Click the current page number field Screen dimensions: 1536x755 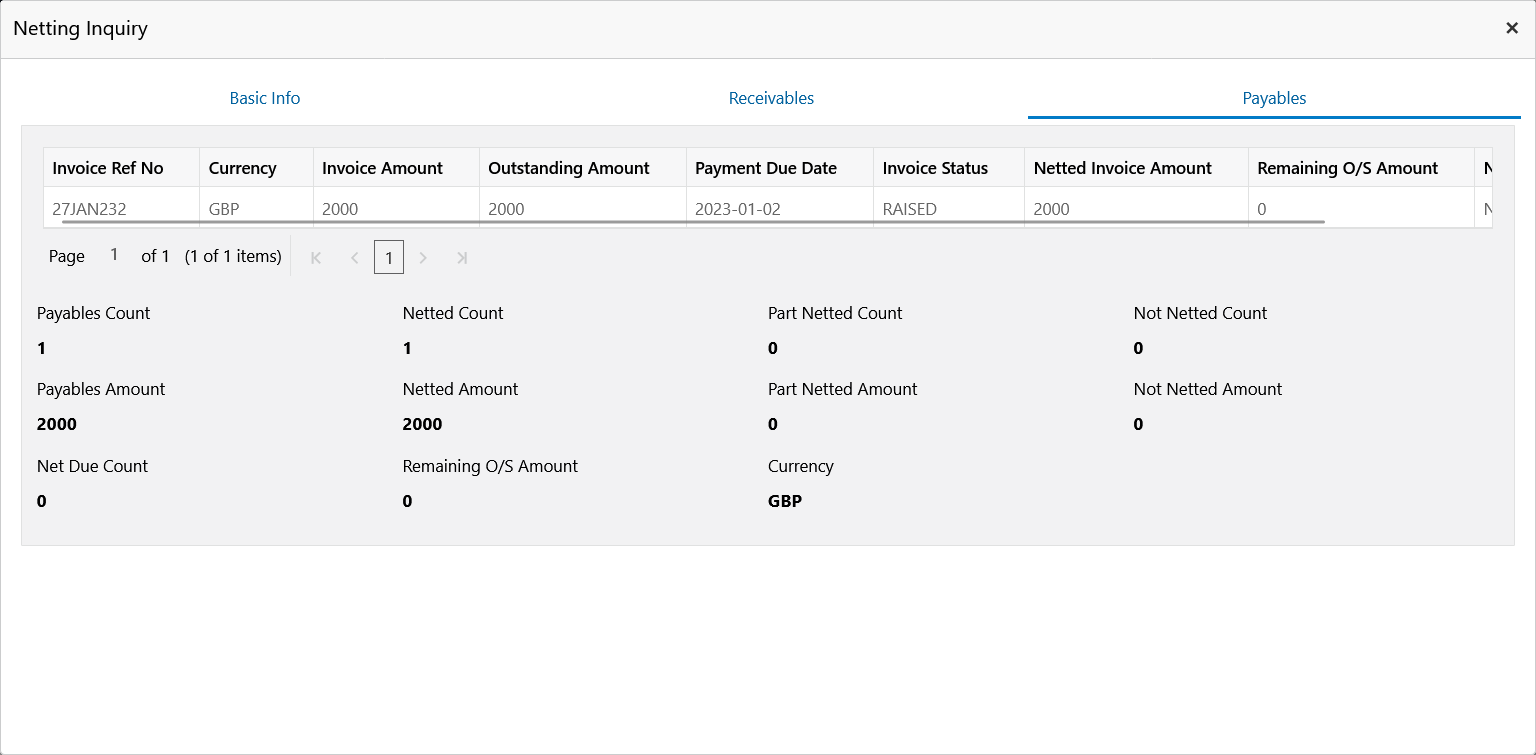click(114, 255)
